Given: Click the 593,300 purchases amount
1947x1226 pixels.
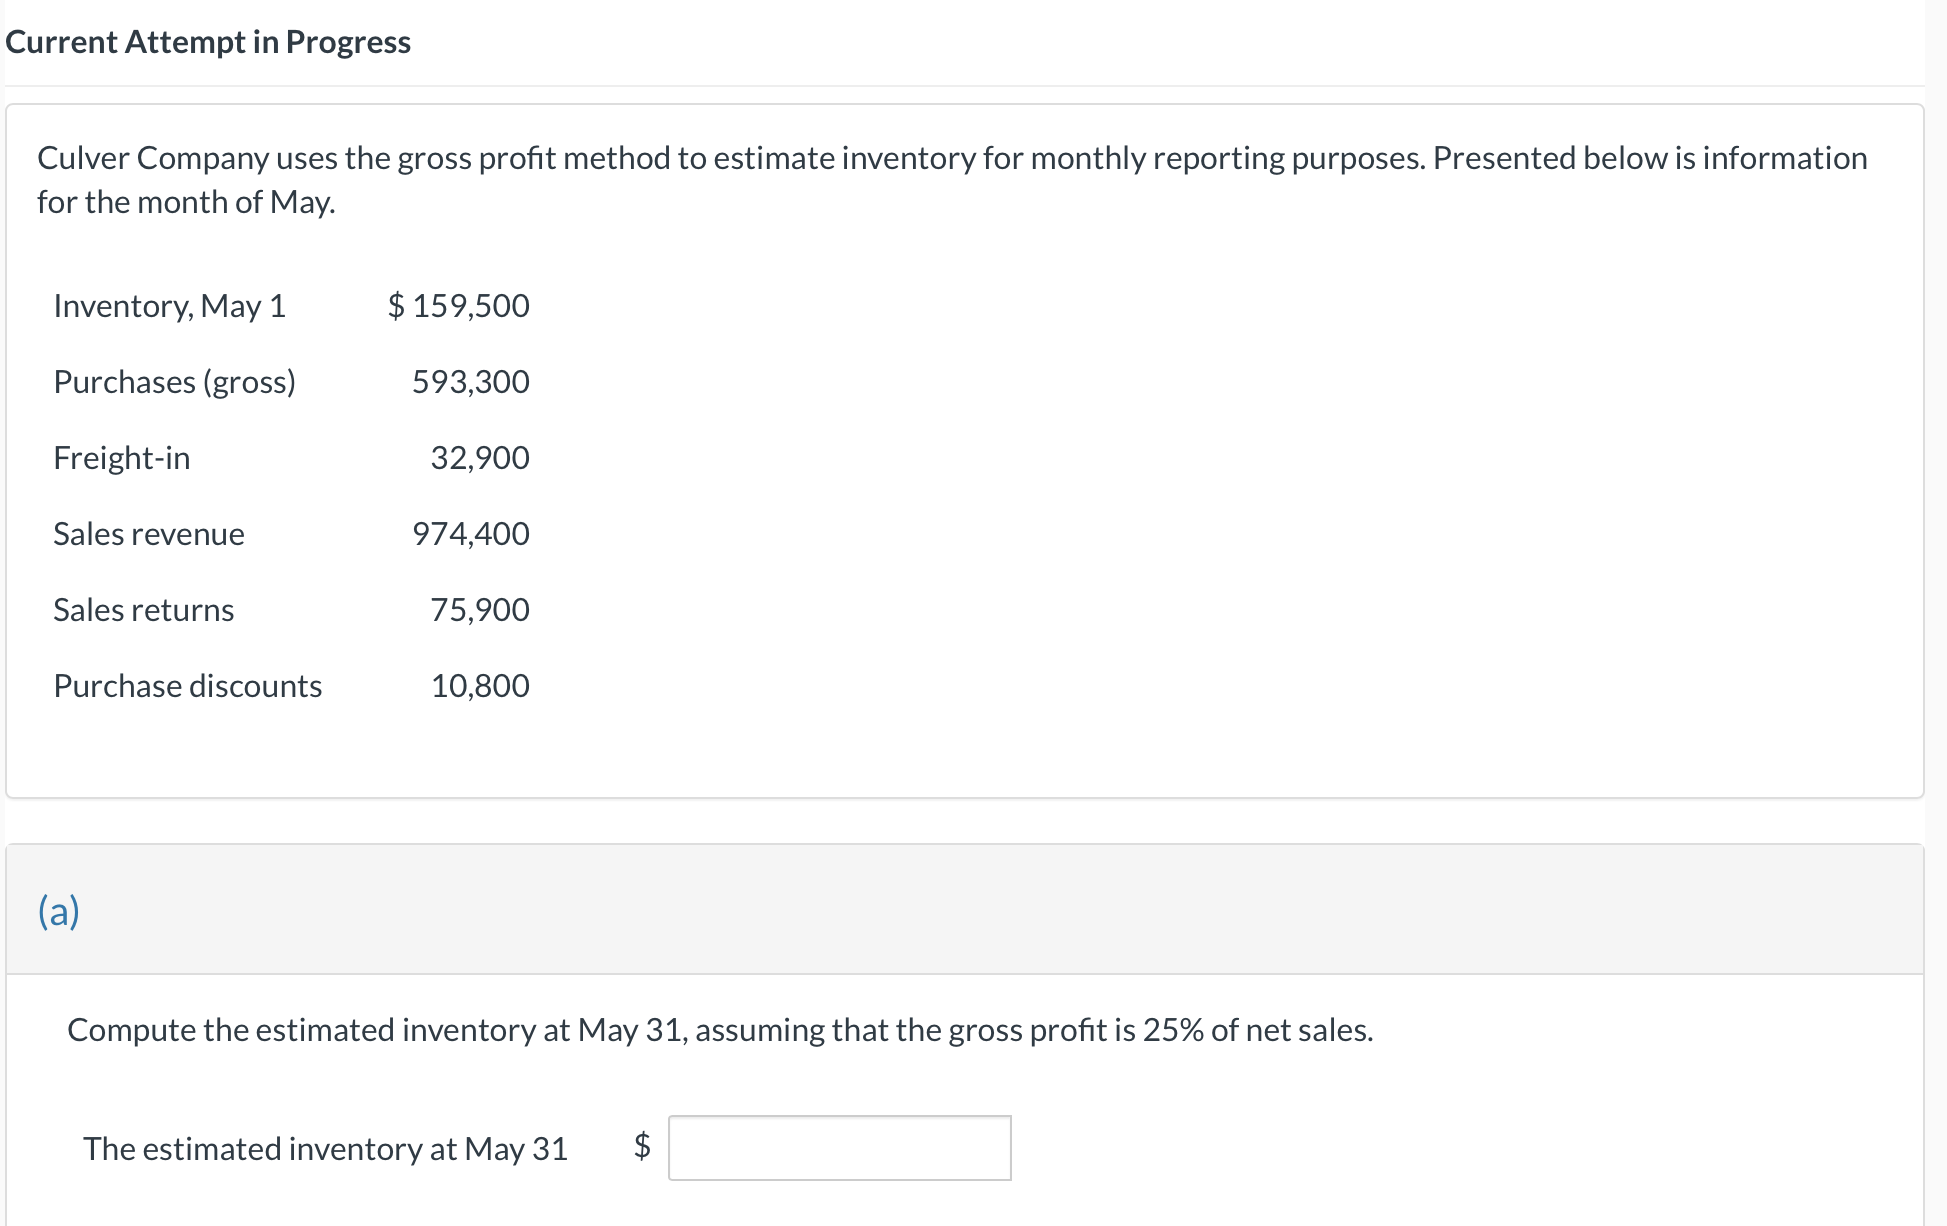Looking at the screenshot, I should coord(470,382).
